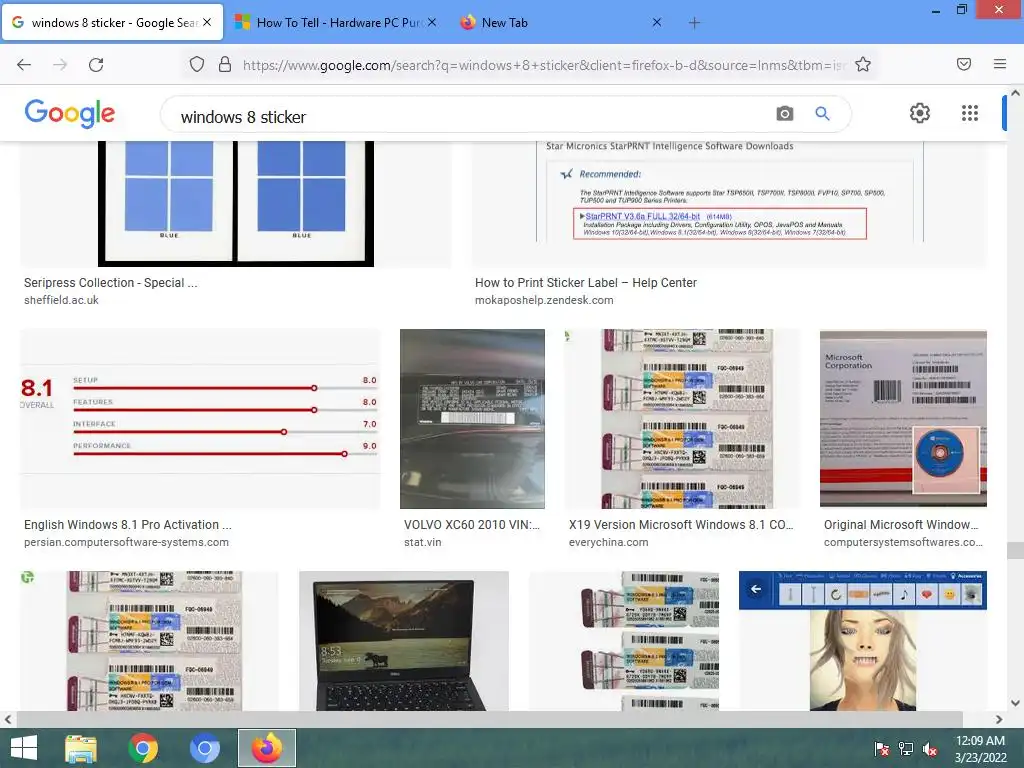Viewport: 1024px width, 768px height.
Task: Open 'English Windows 8.1 Pro Activation ...' title
Action: click(x=128, y=525)
